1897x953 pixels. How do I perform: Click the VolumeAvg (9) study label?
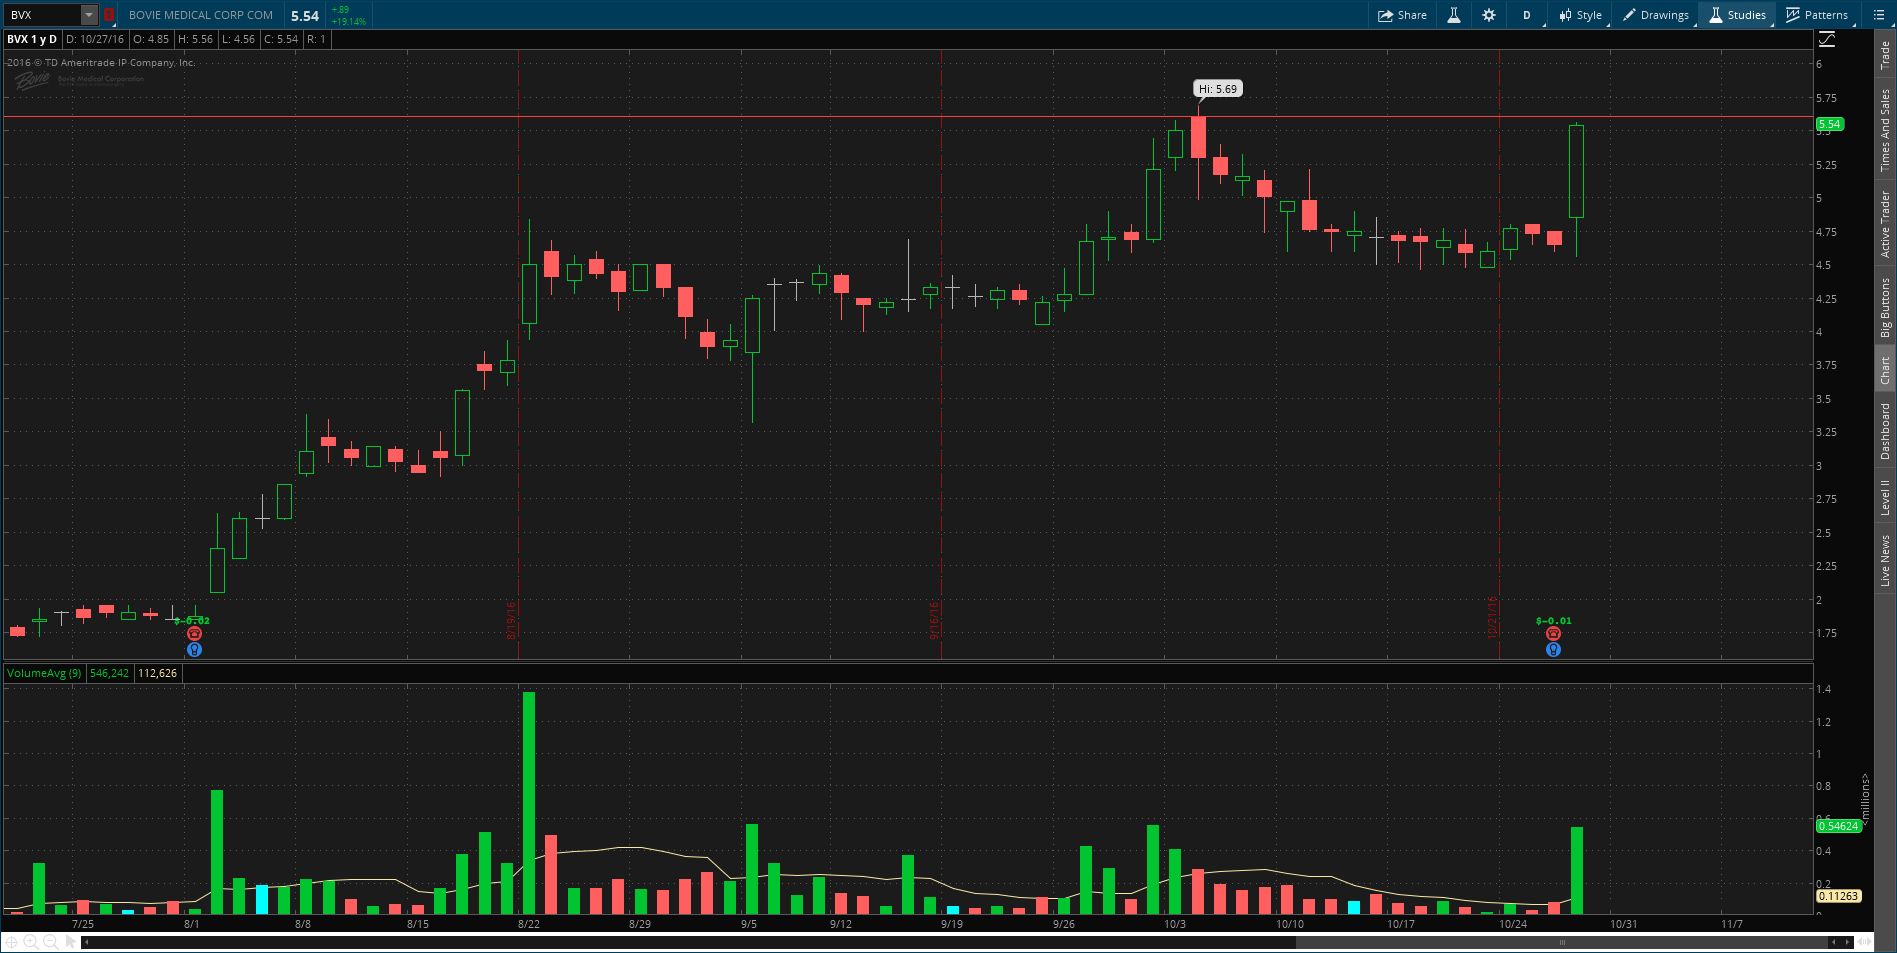tap(44, 673)
